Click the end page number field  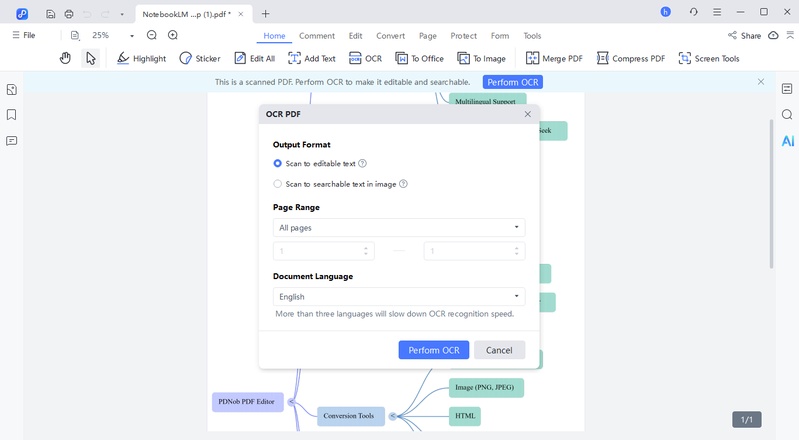pyautogui.click(x=474, y=251)
